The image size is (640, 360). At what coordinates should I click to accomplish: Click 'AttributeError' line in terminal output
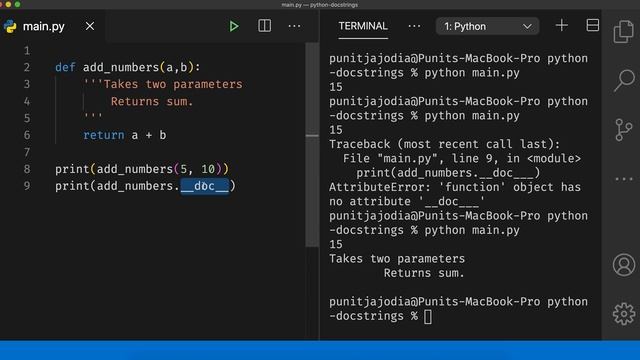(x=455, y=187)
